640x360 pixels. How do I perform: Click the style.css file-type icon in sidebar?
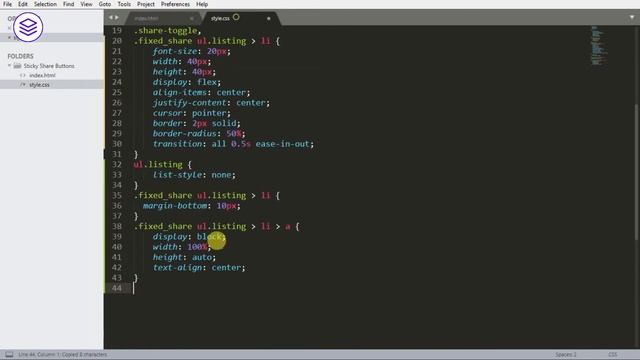click(23, 84)
